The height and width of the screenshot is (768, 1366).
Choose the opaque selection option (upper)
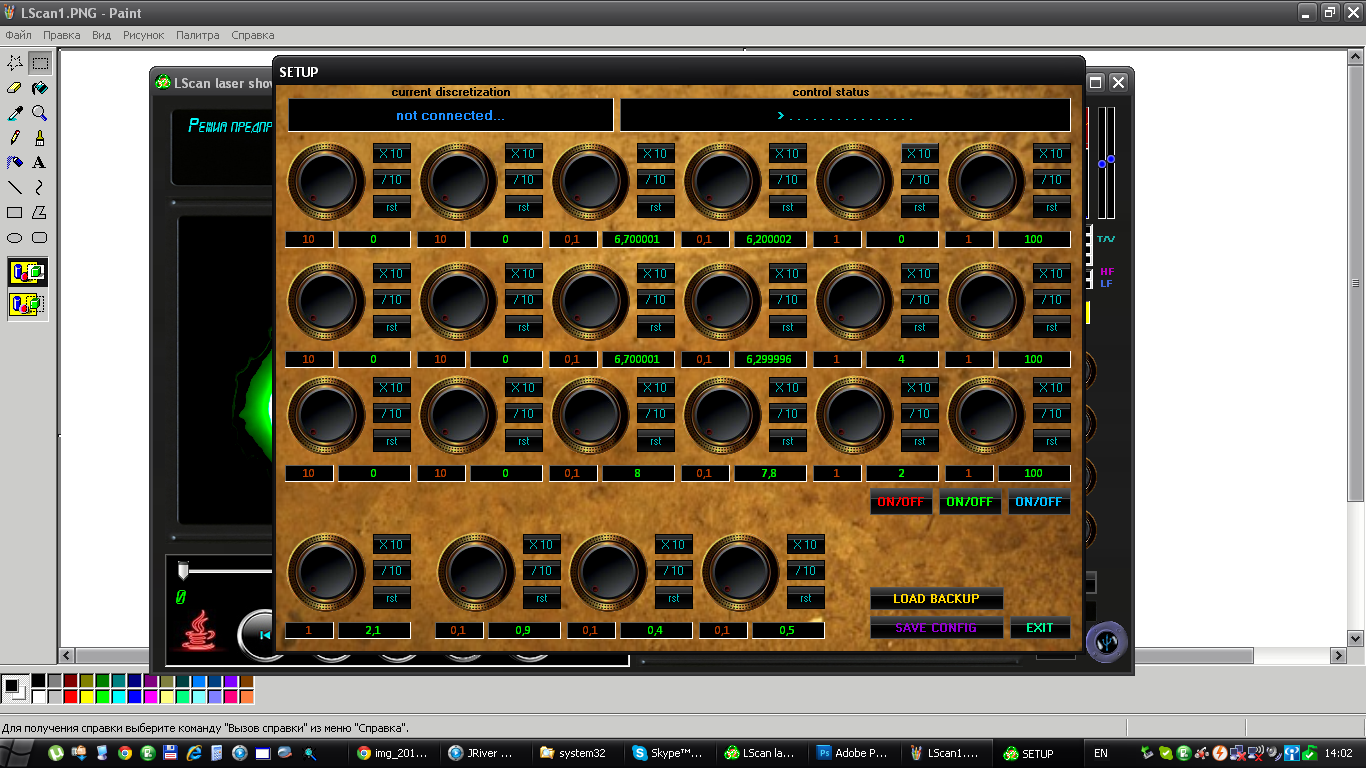28,272
